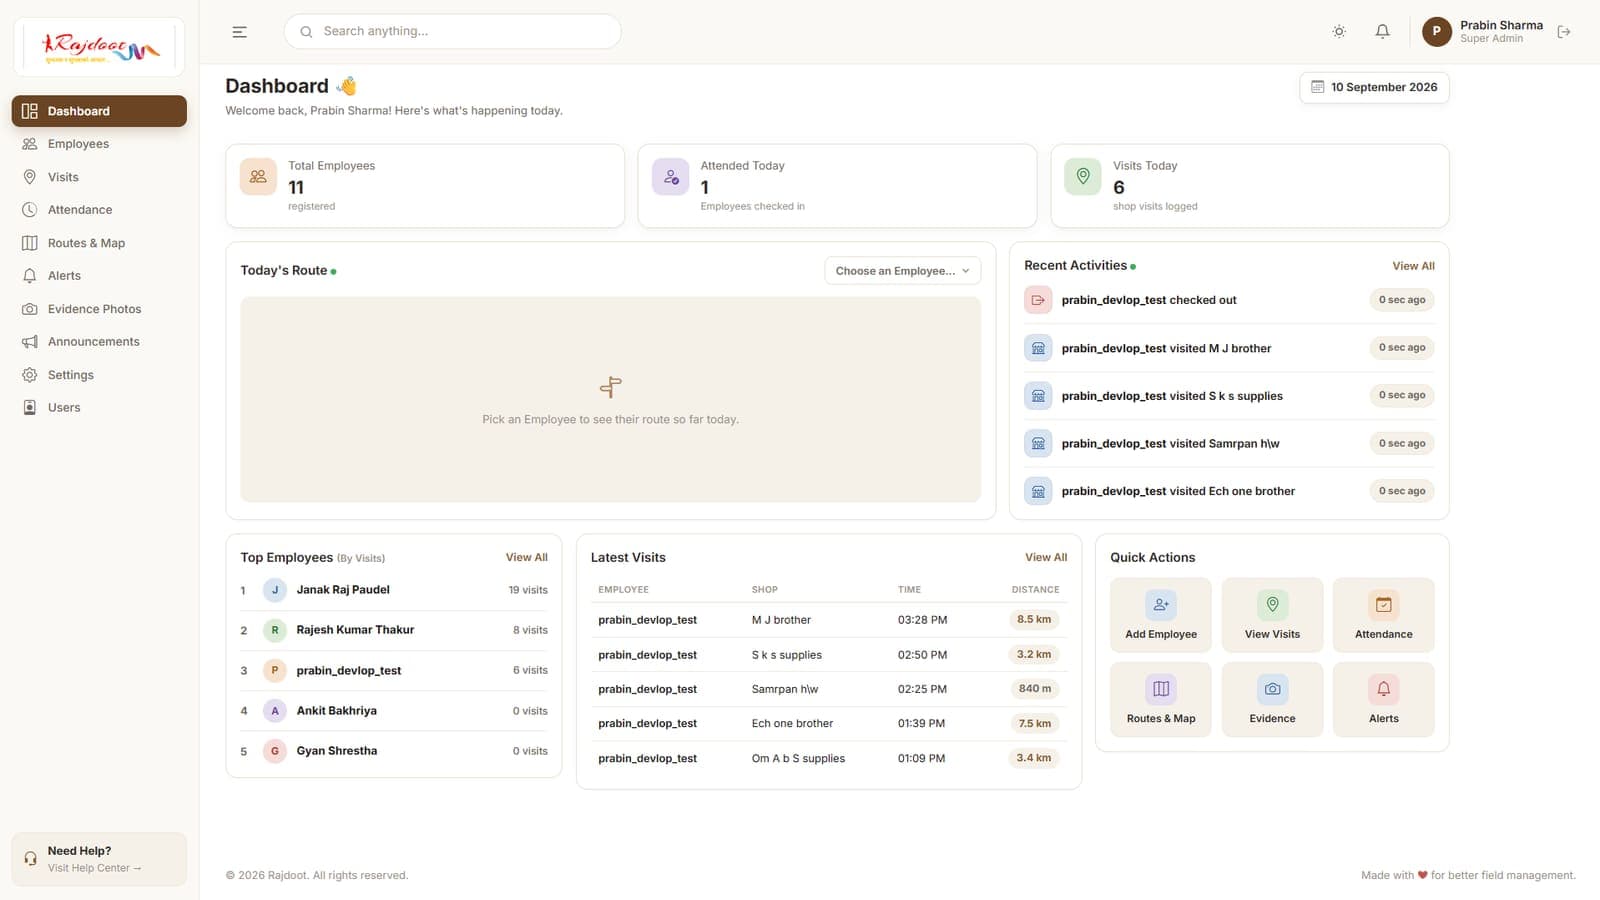The image size is (1600, 900).
Task: Toggle the light/dark theme sun icon
Action: (x=1339, y=32)
